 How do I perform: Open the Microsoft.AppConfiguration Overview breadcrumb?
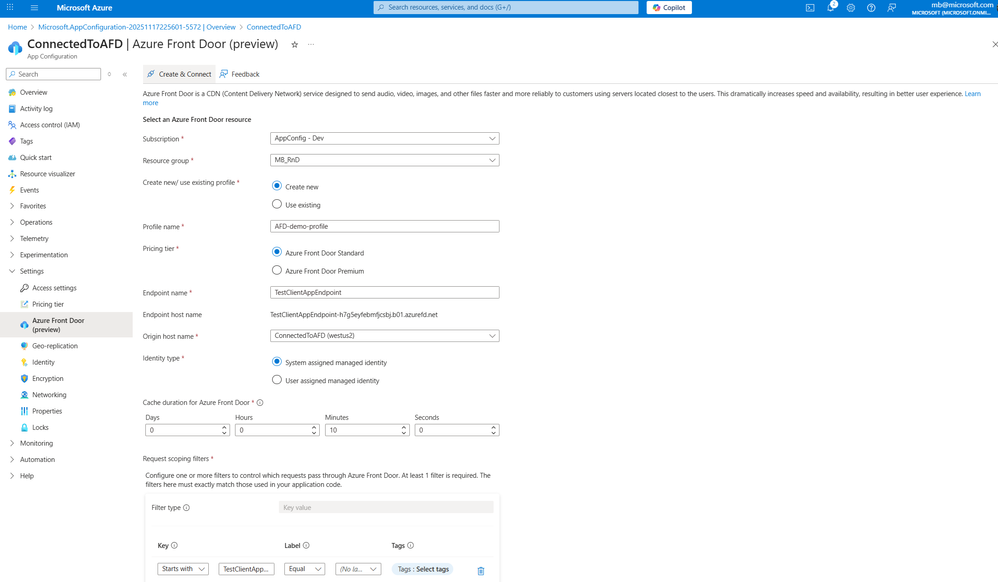click(x=137, y=27)
